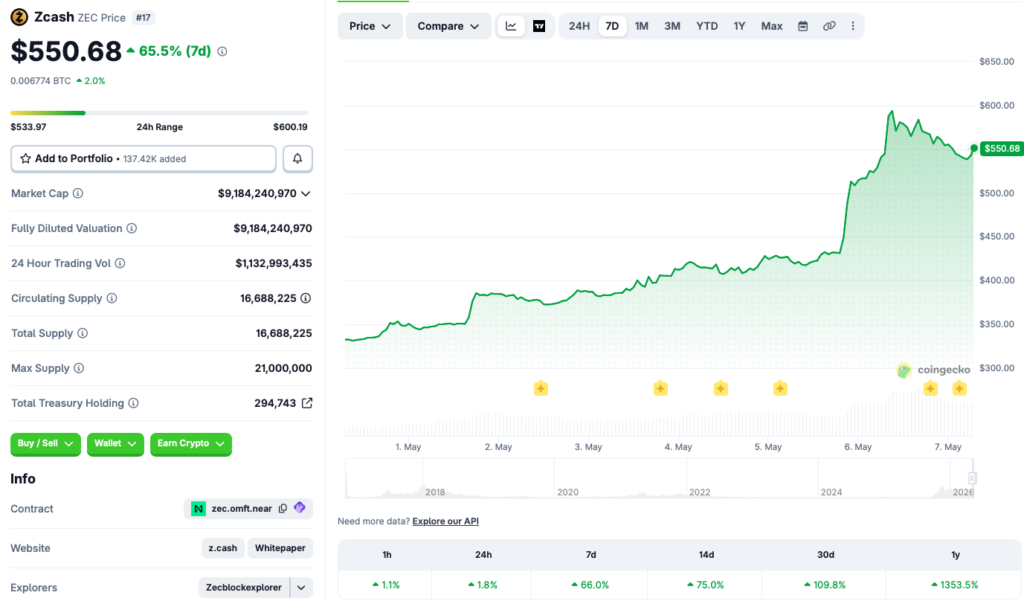Viewport: 1024px width, 601px height.
Task: Click Add to Portfolio button
Action: pyautogui.click(x=143, y=159)
